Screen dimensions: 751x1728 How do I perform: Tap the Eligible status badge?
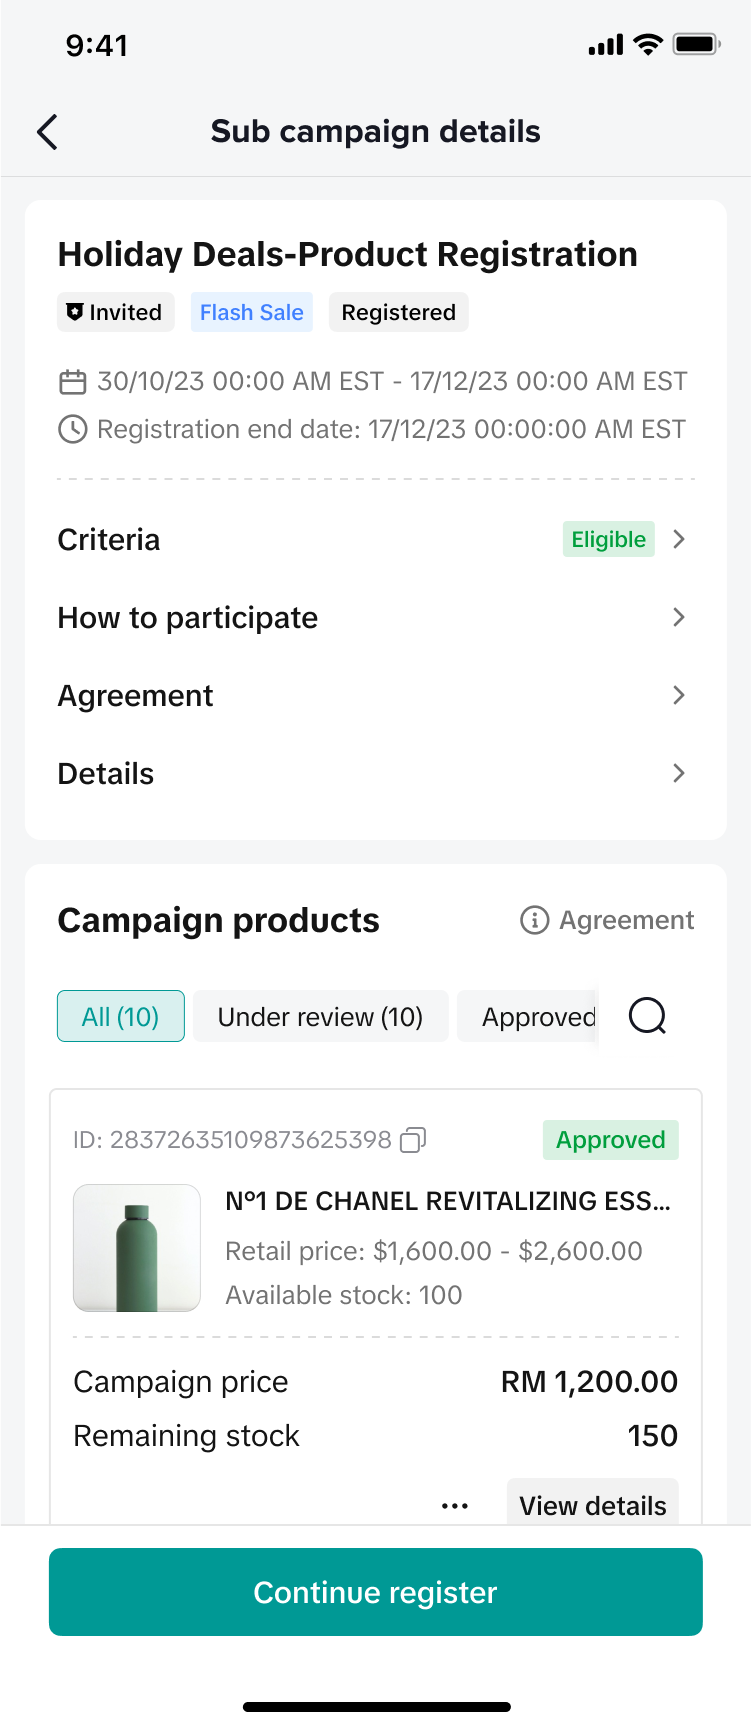(608, 539)
